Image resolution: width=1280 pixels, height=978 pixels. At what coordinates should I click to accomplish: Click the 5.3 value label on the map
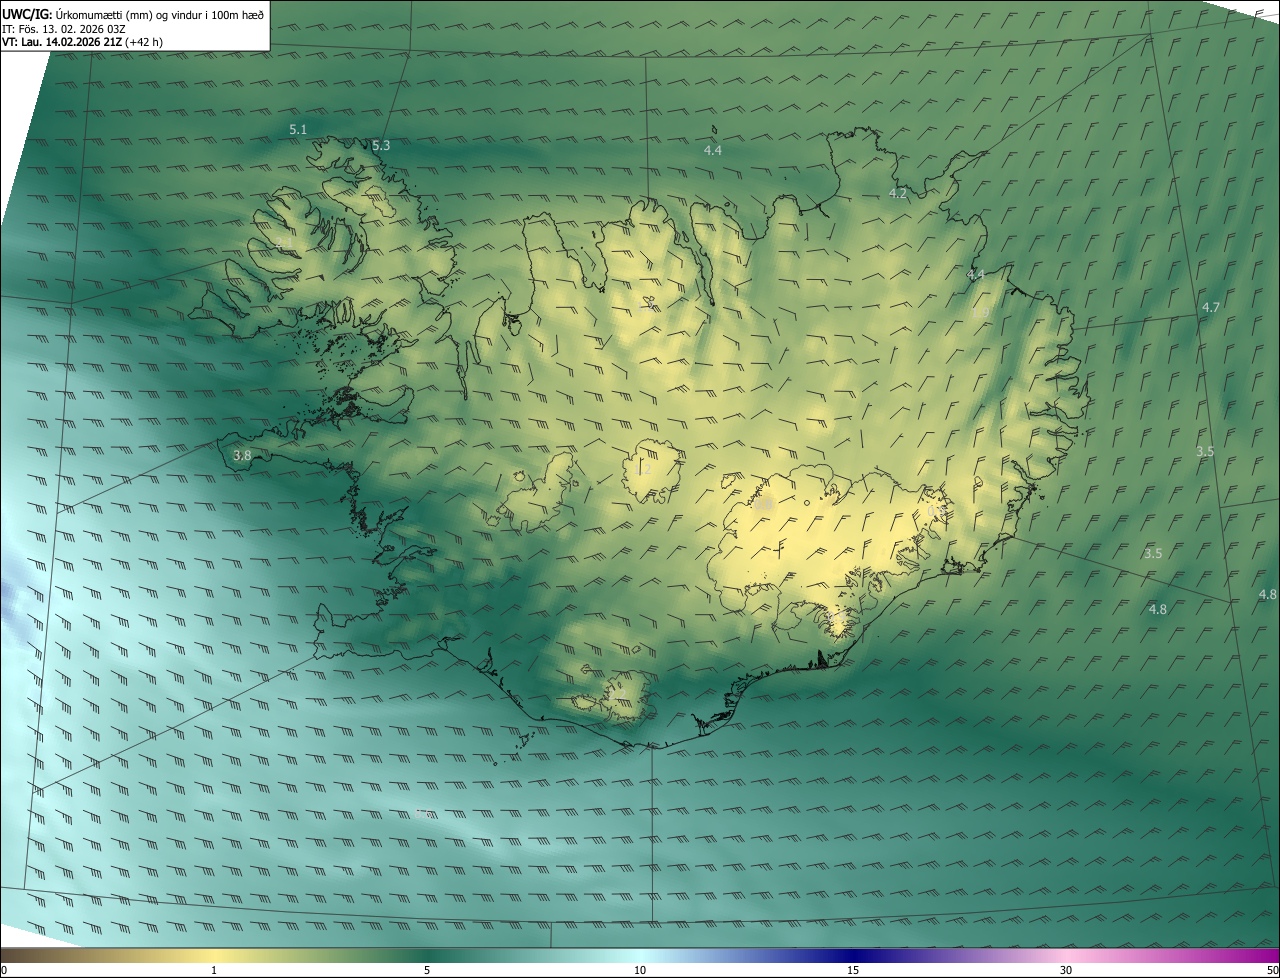(381, 146)
